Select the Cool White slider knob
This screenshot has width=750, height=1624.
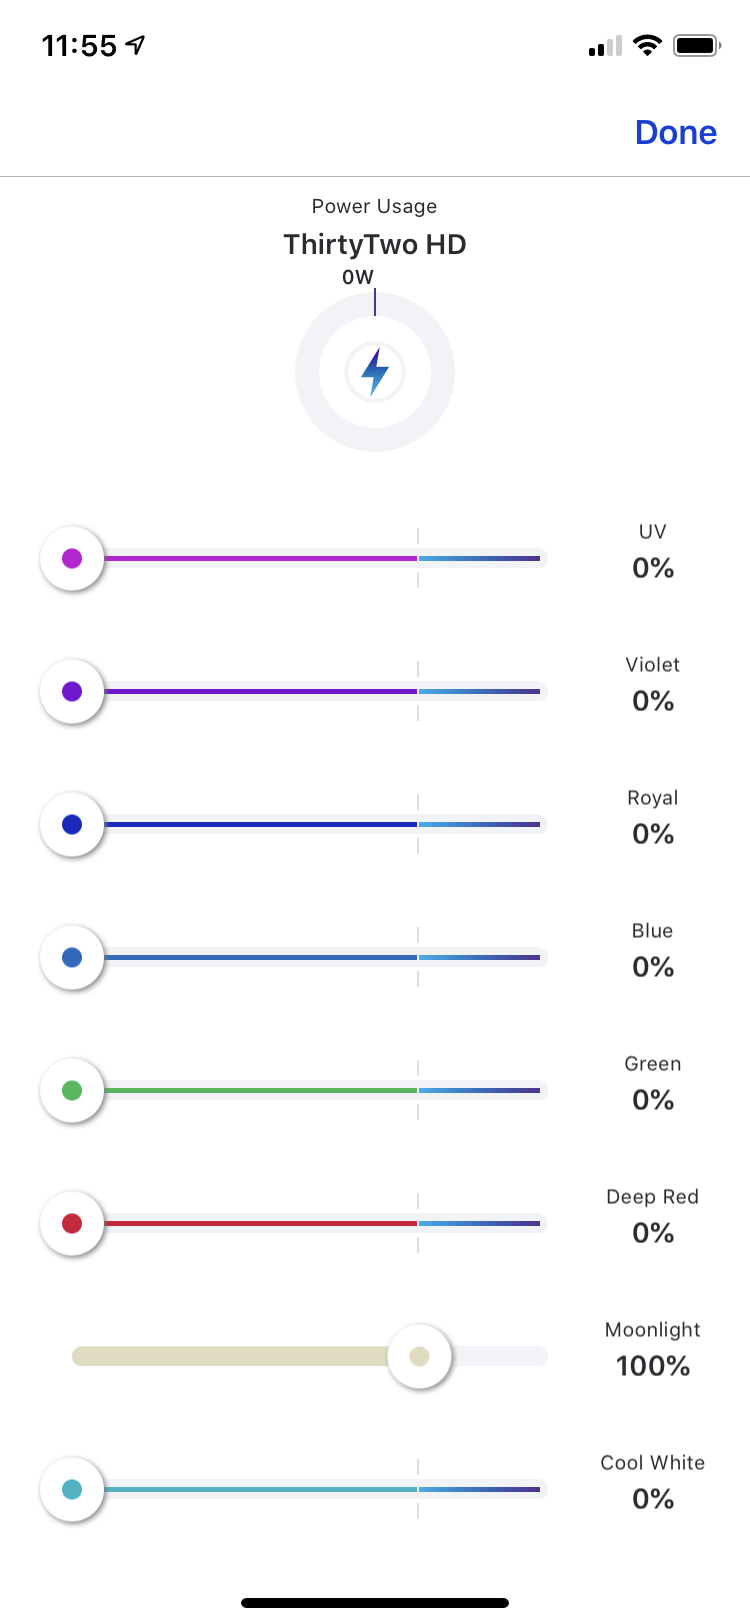[x=72, y=1489]
